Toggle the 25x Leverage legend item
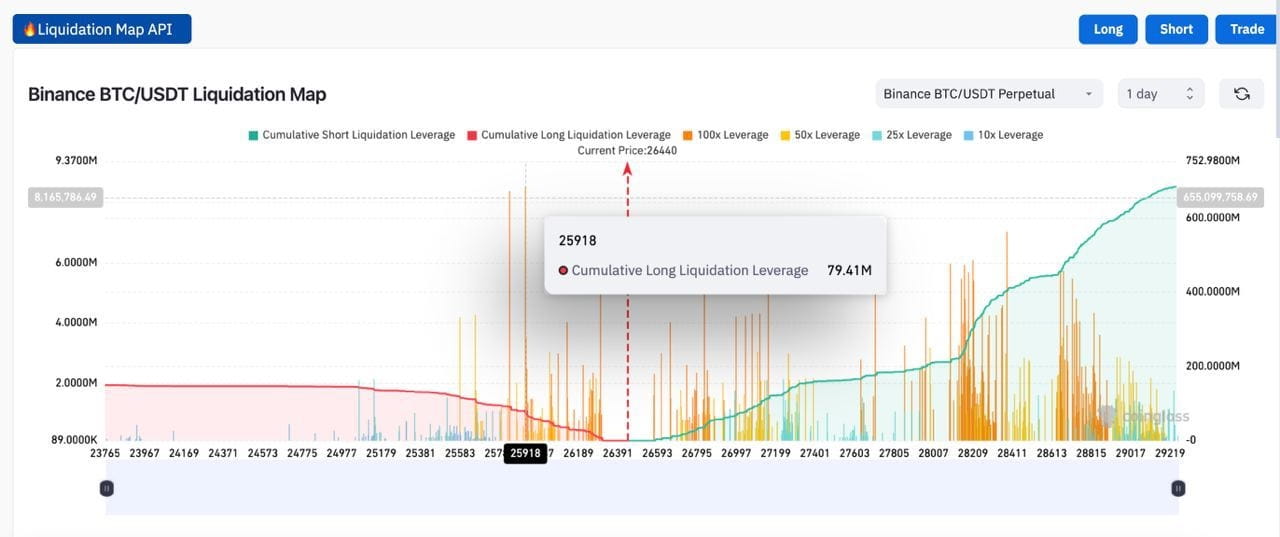 [x=912, y=135]
